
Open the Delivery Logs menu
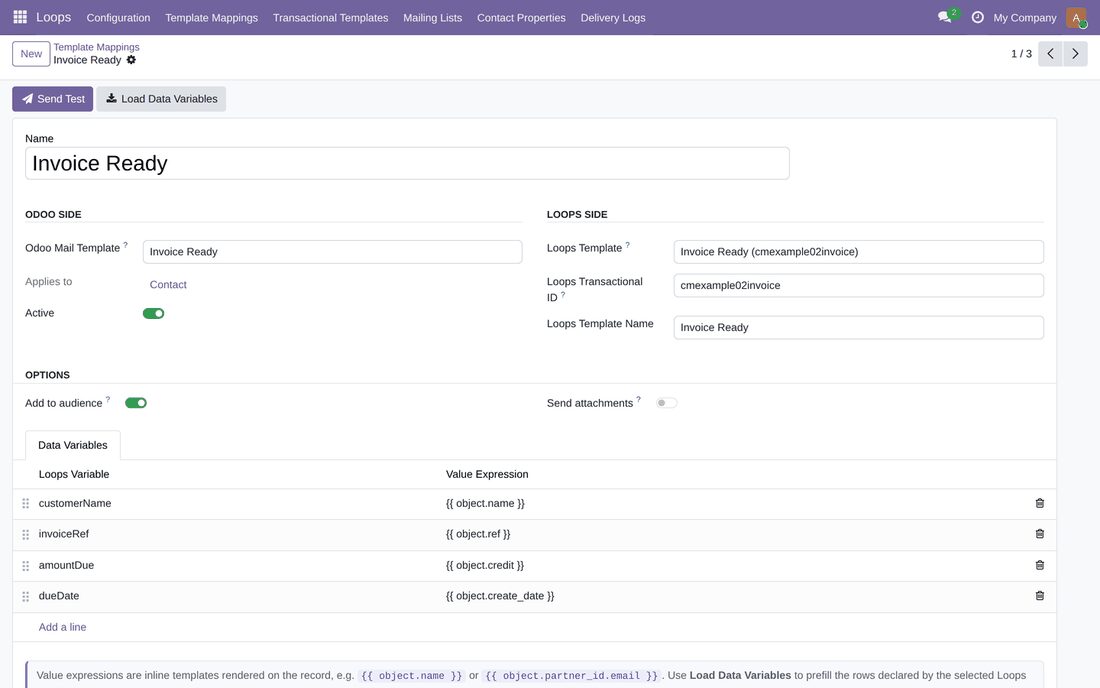(612, 18)
